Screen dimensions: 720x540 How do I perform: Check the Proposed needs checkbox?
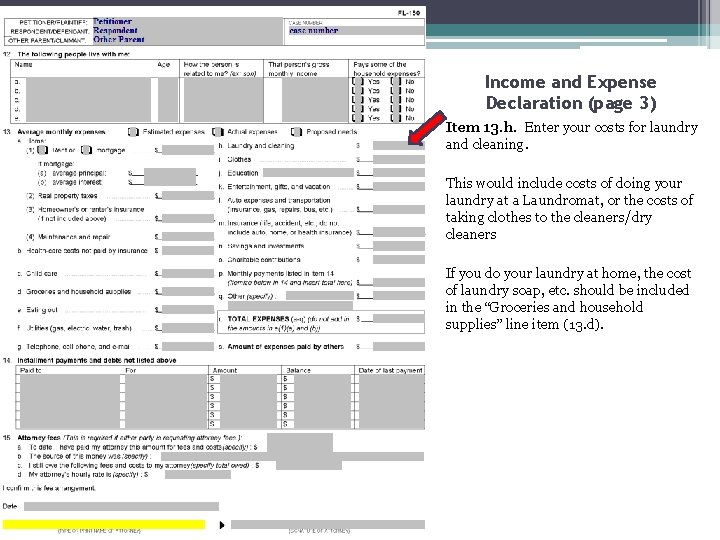[296, 132]
